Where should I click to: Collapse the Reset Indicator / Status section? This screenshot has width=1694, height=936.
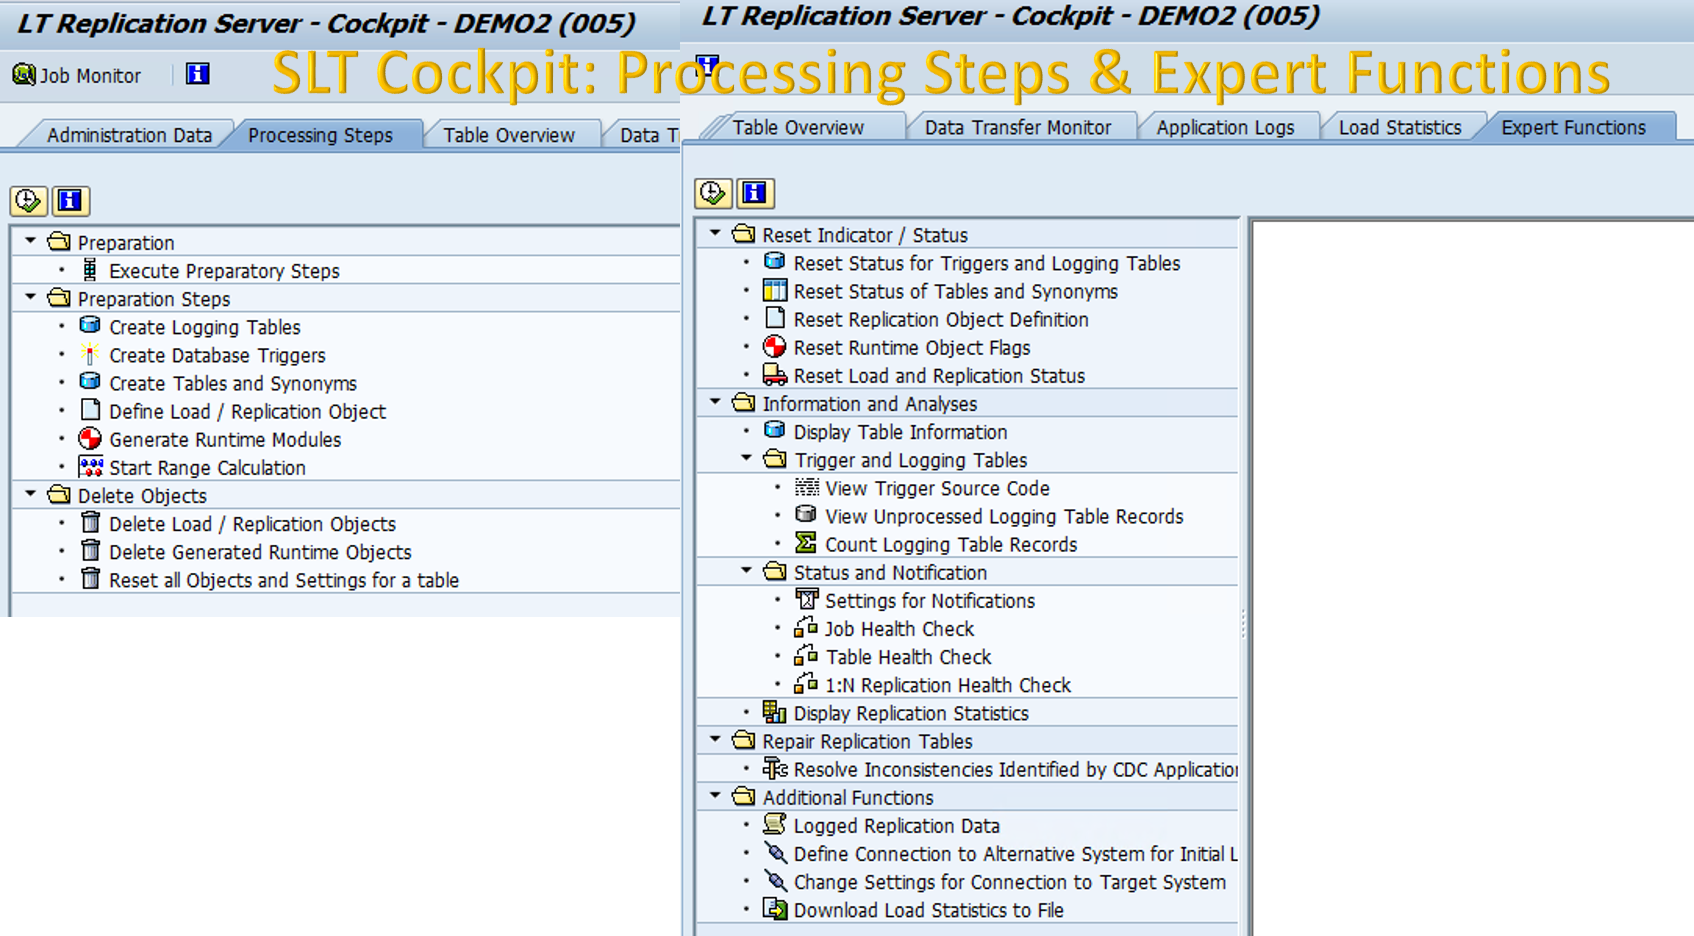pos(713,234)
